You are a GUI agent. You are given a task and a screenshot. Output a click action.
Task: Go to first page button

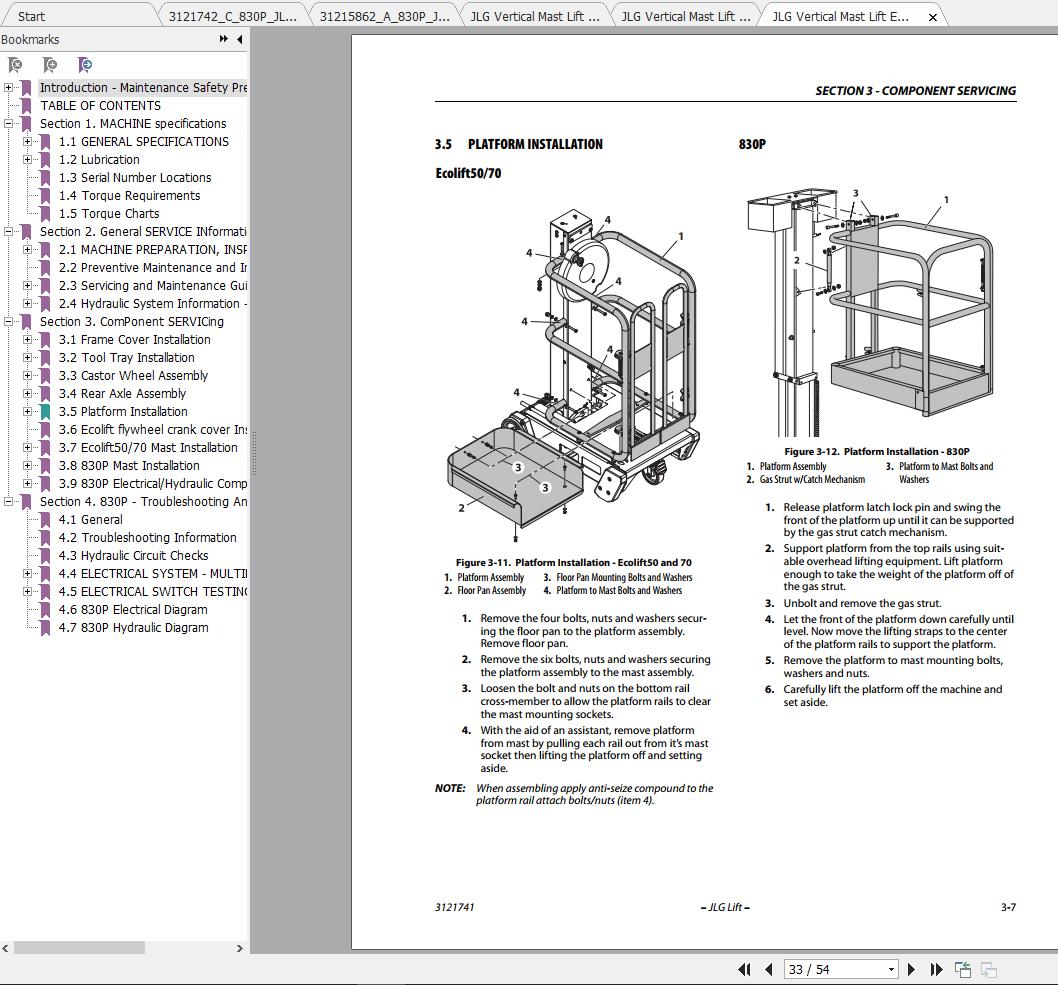point(744,969)
